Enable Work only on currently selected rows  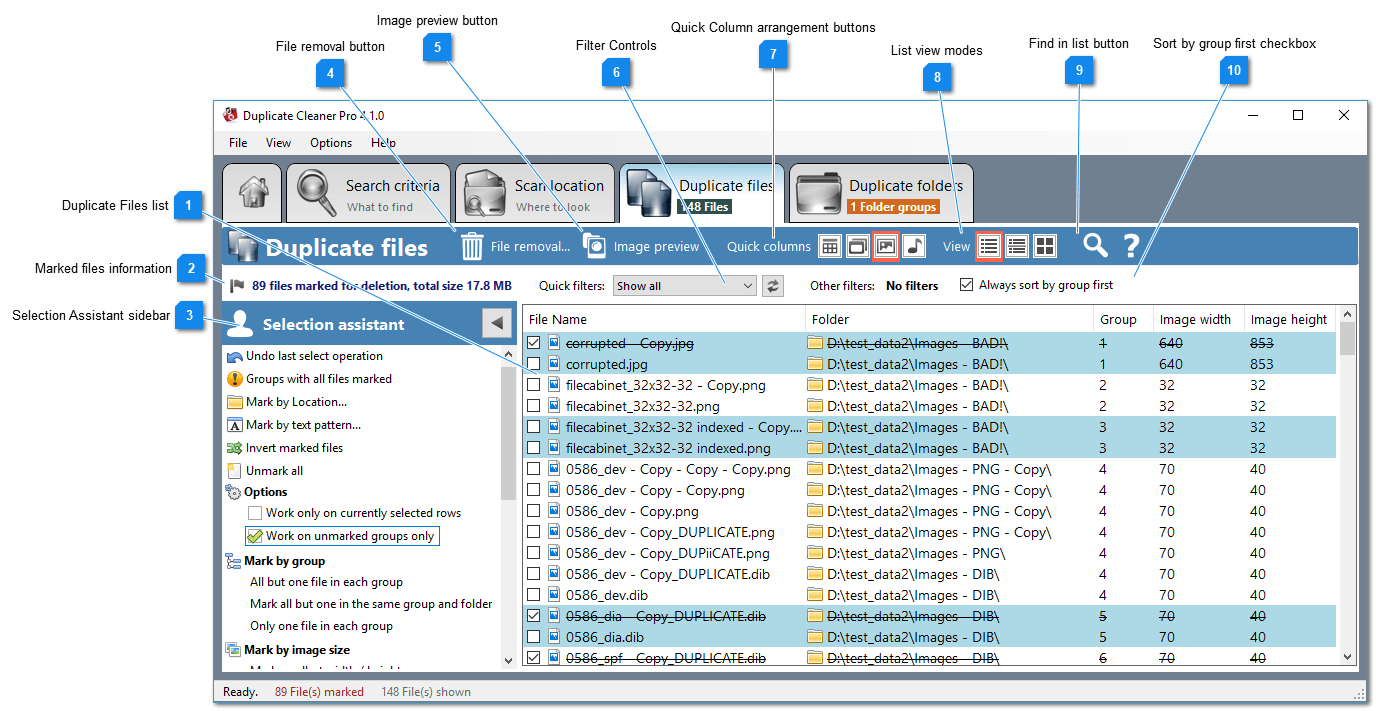(x=255, y=512)
